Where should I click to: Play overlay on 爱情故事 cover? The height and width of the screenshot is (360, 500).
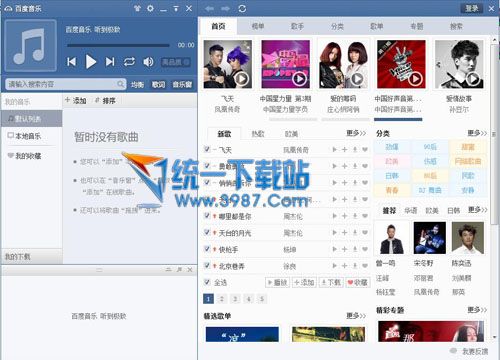pyautogui.click(x=473, y=79)
